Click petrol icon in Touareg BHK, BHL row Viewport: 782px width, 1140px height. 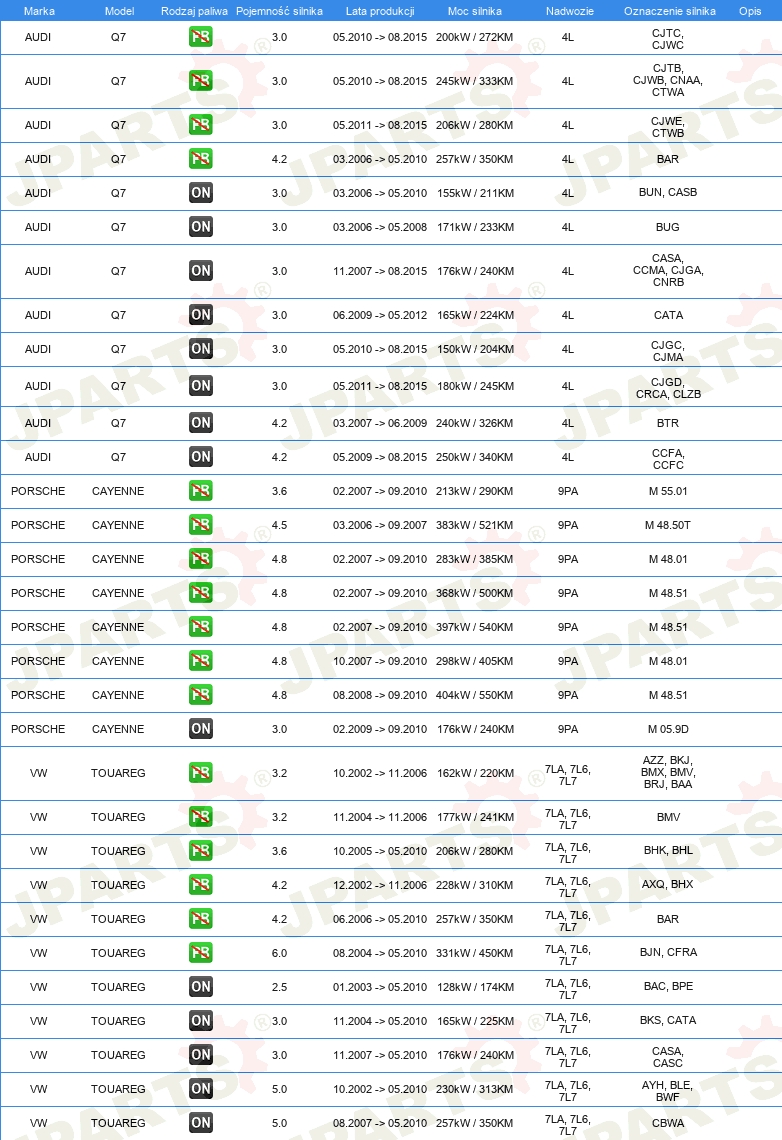pos(201,851)
